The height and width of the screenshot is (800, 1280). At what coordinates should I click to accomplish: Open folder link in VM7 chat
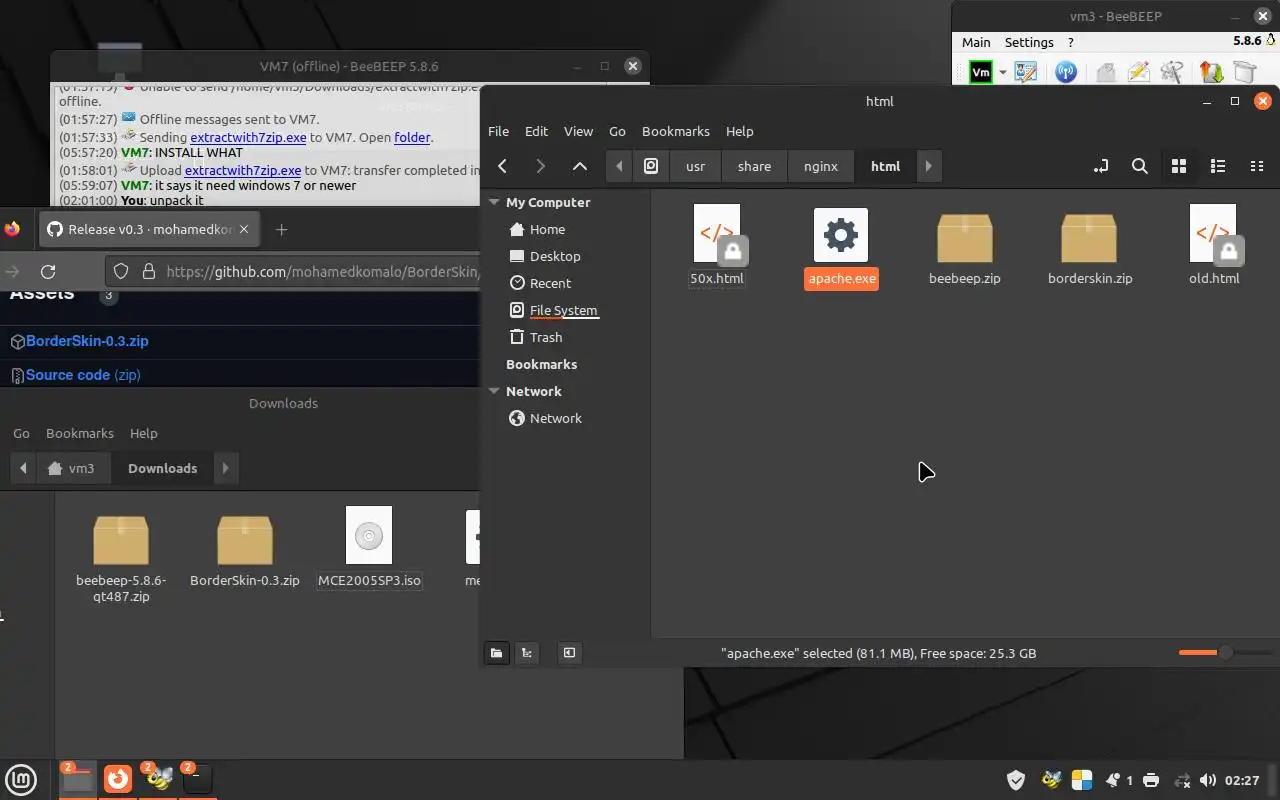(412, 137)
